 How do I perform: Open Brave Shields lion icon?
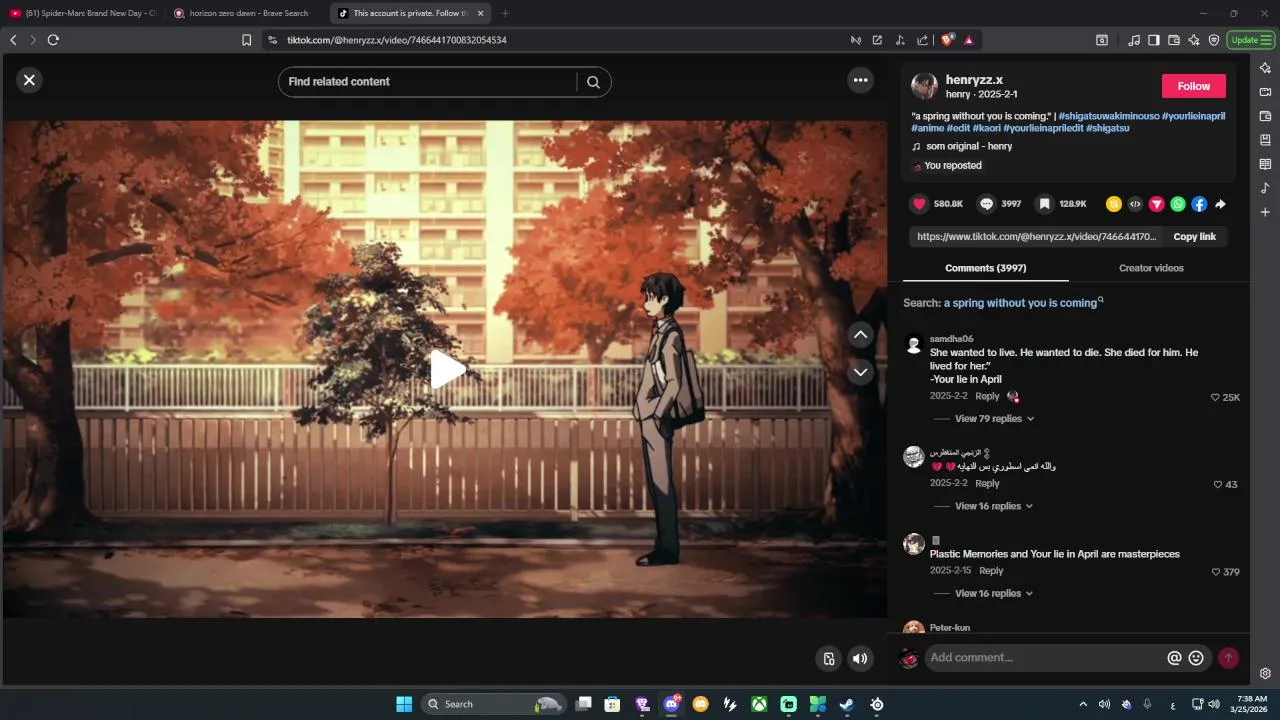point(946,40)
